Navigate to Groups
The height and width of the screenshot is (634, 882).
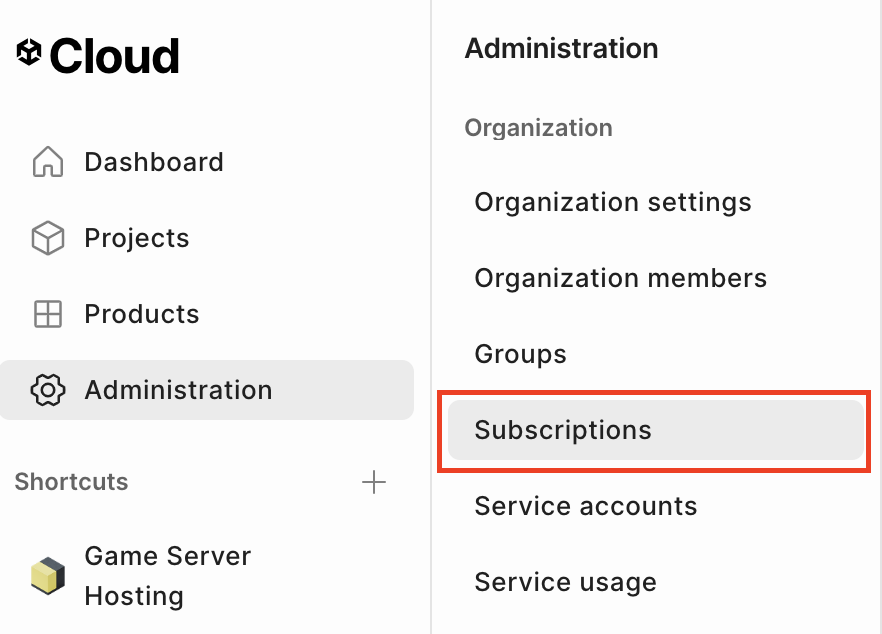(521, 354)
